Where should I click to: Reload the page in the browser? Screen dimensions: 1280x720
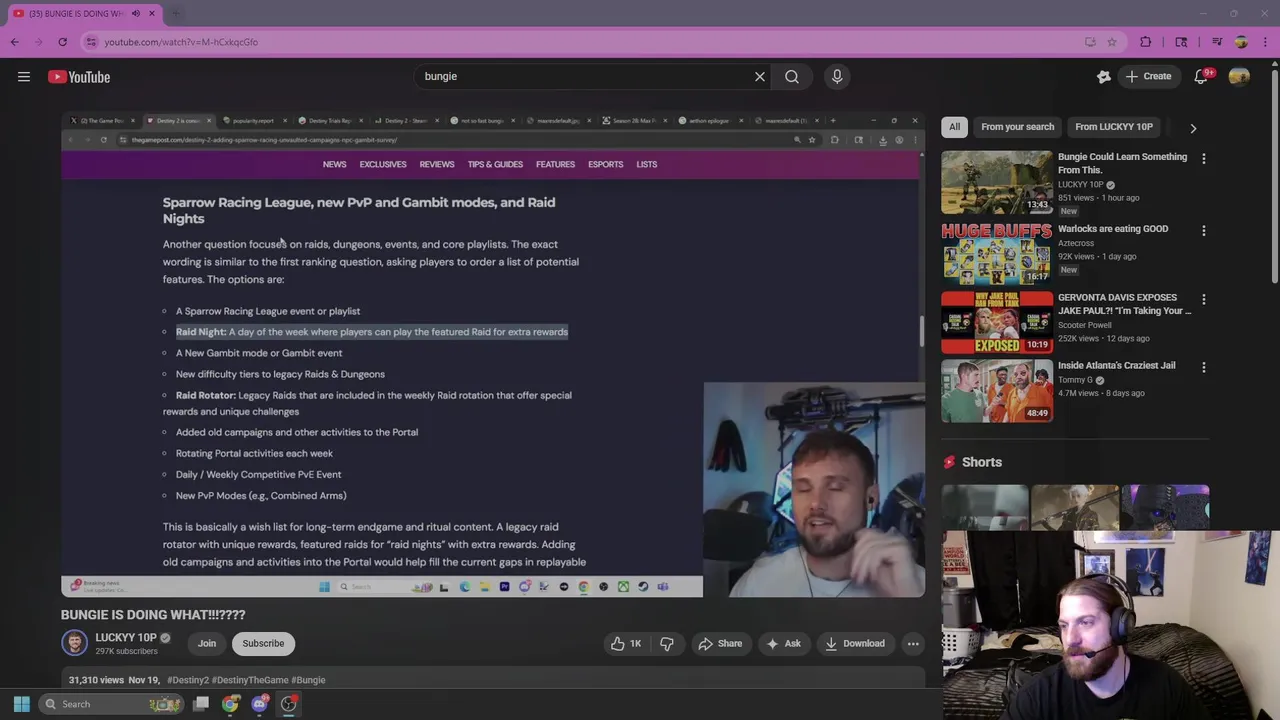[62, 42]
